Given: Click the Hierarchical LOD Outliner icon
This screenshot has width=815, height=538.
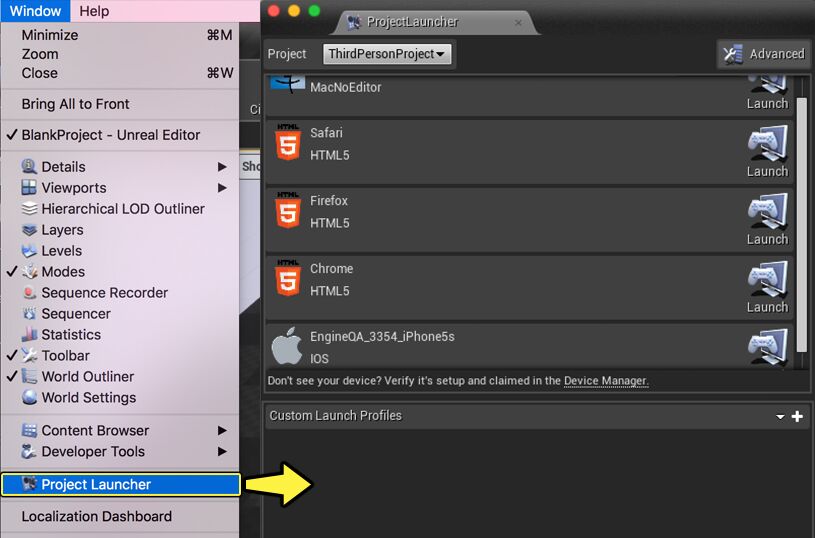Looking at the screenshot, I should click(29, 208).
